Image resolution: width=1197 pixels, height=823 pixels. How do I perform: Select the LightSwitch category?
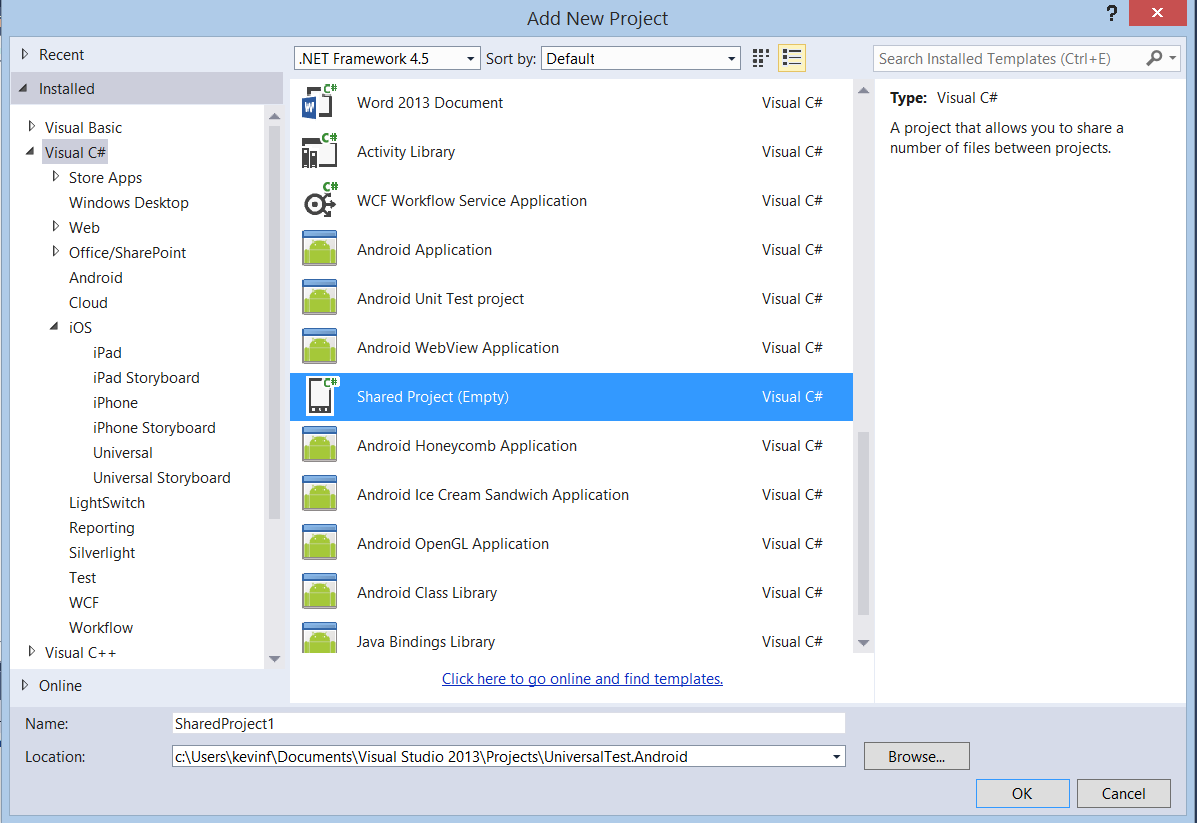click(x=107, y=502)
